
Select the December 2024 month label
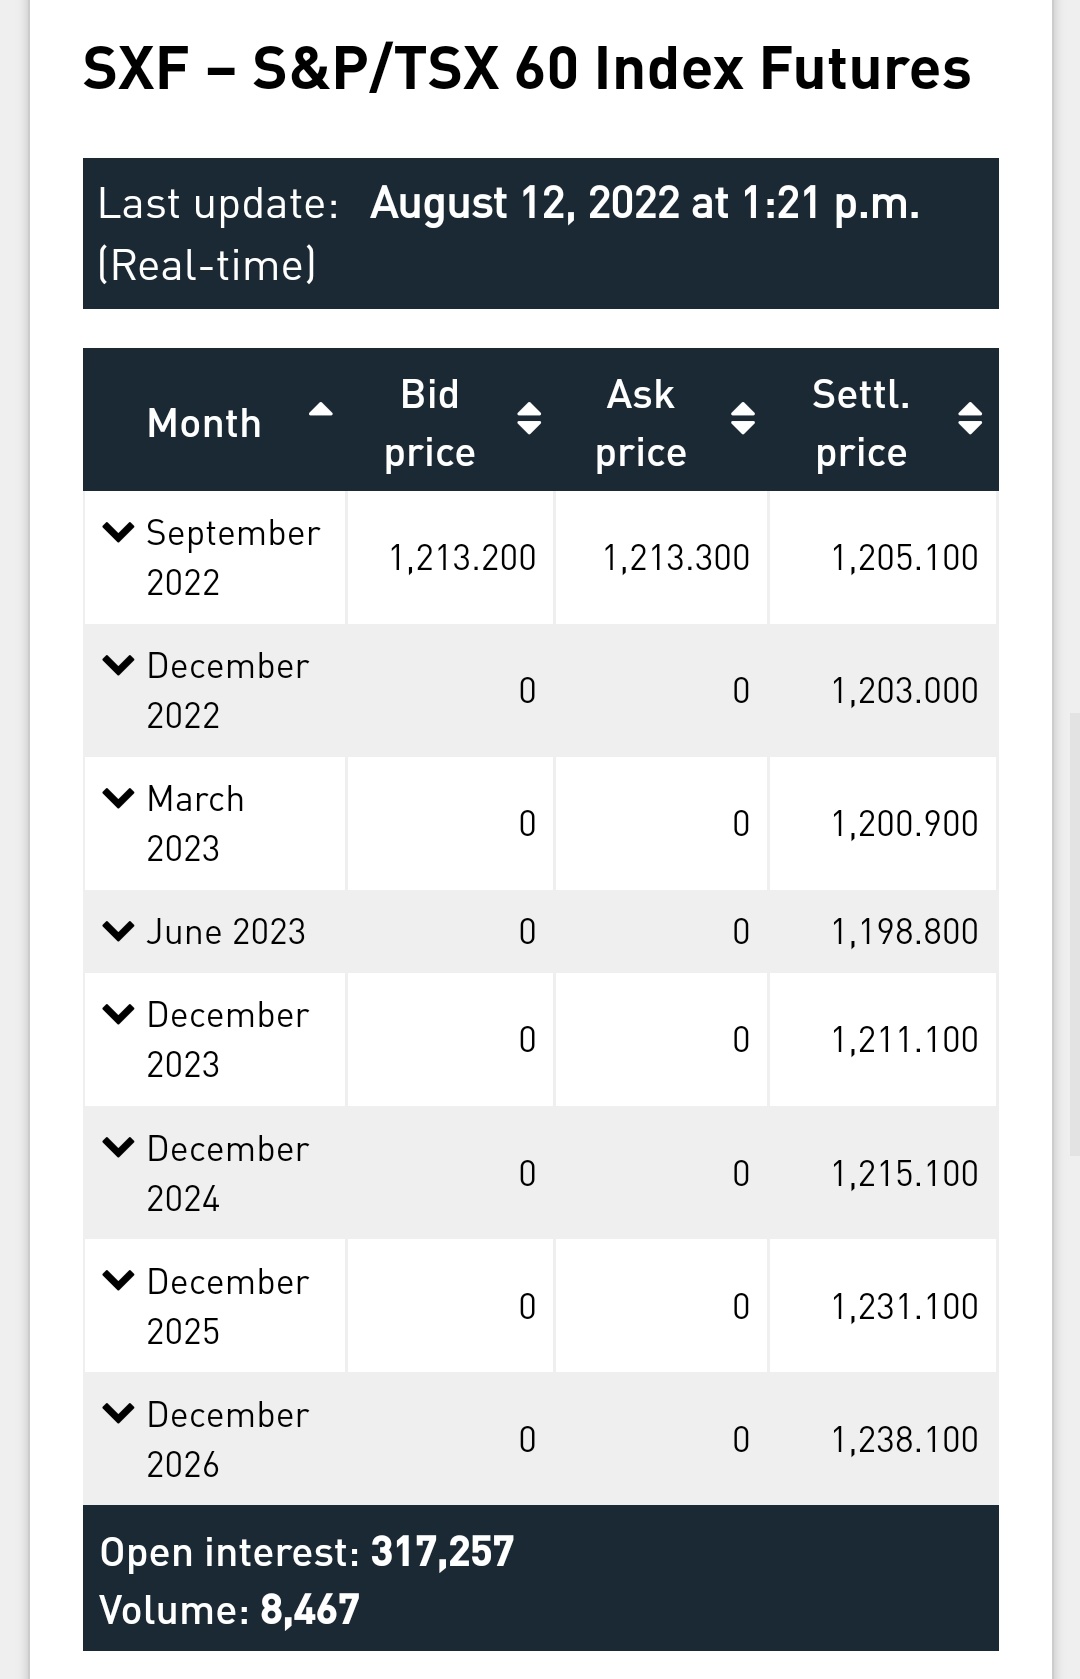point(228,1174)
